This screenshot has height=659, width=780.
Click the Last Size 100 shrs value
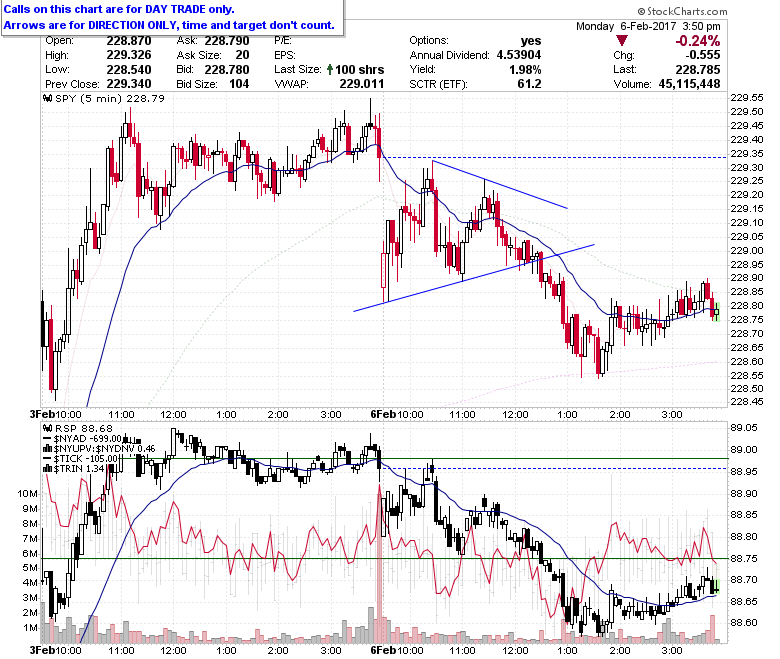click(x=360, y=69)
